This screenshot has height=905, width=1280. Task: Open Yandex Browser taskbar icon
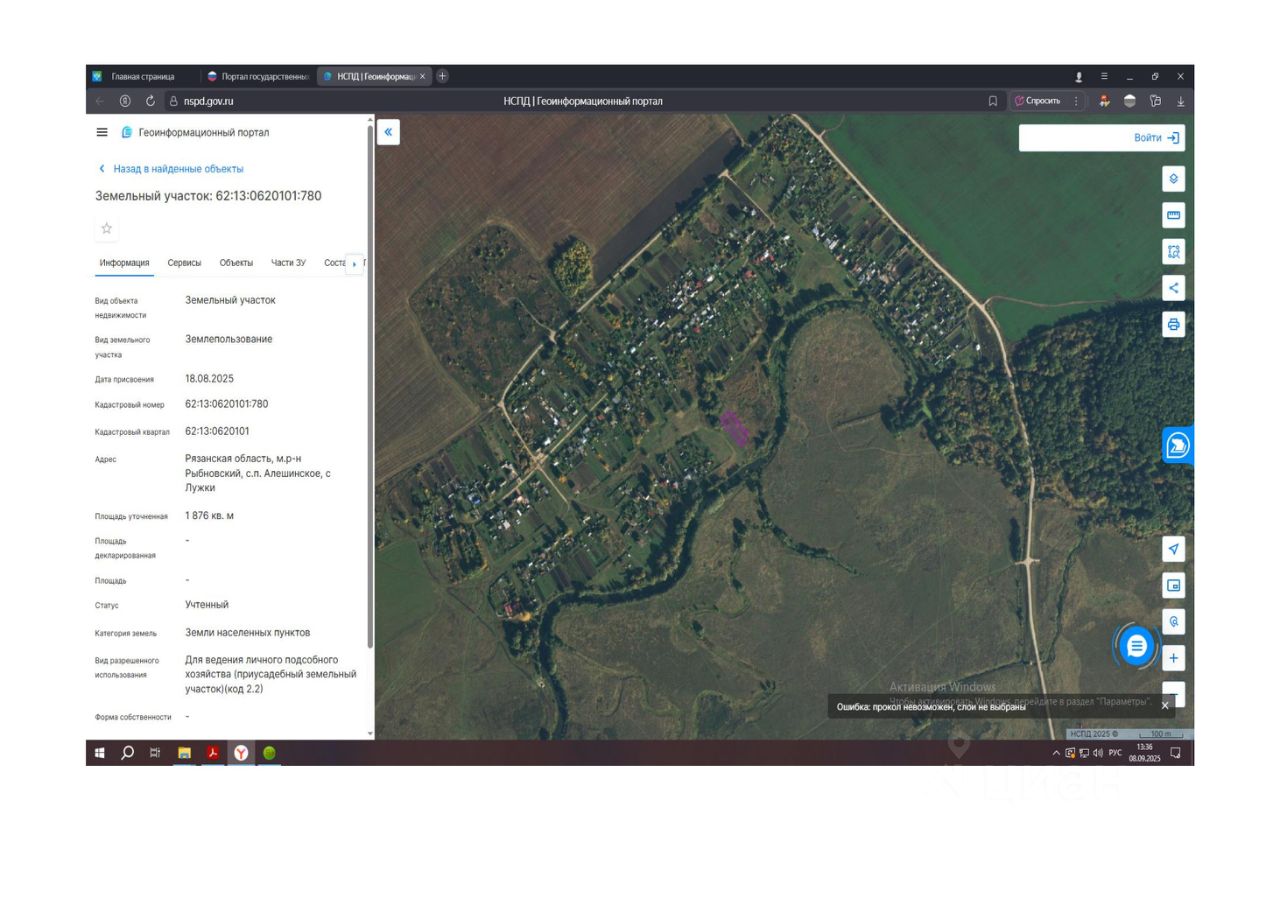241,753
